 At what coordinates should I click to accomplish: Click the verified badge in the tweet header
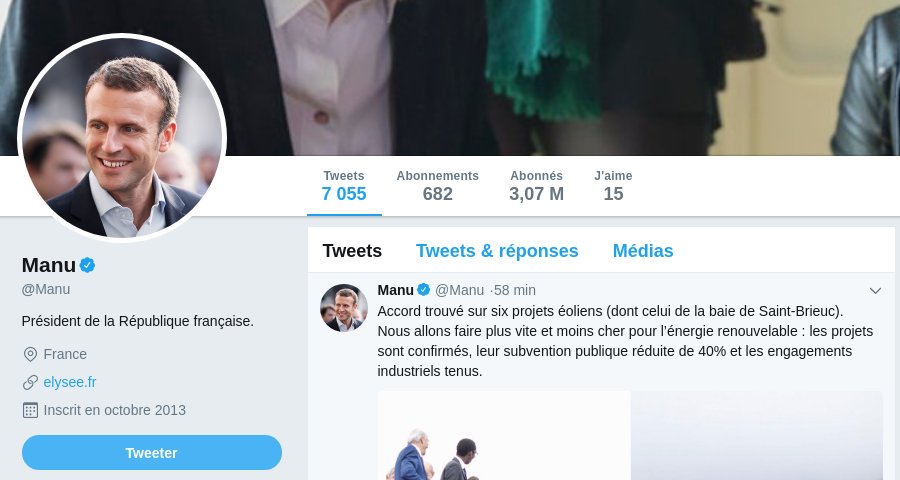(x=424, y=290)
